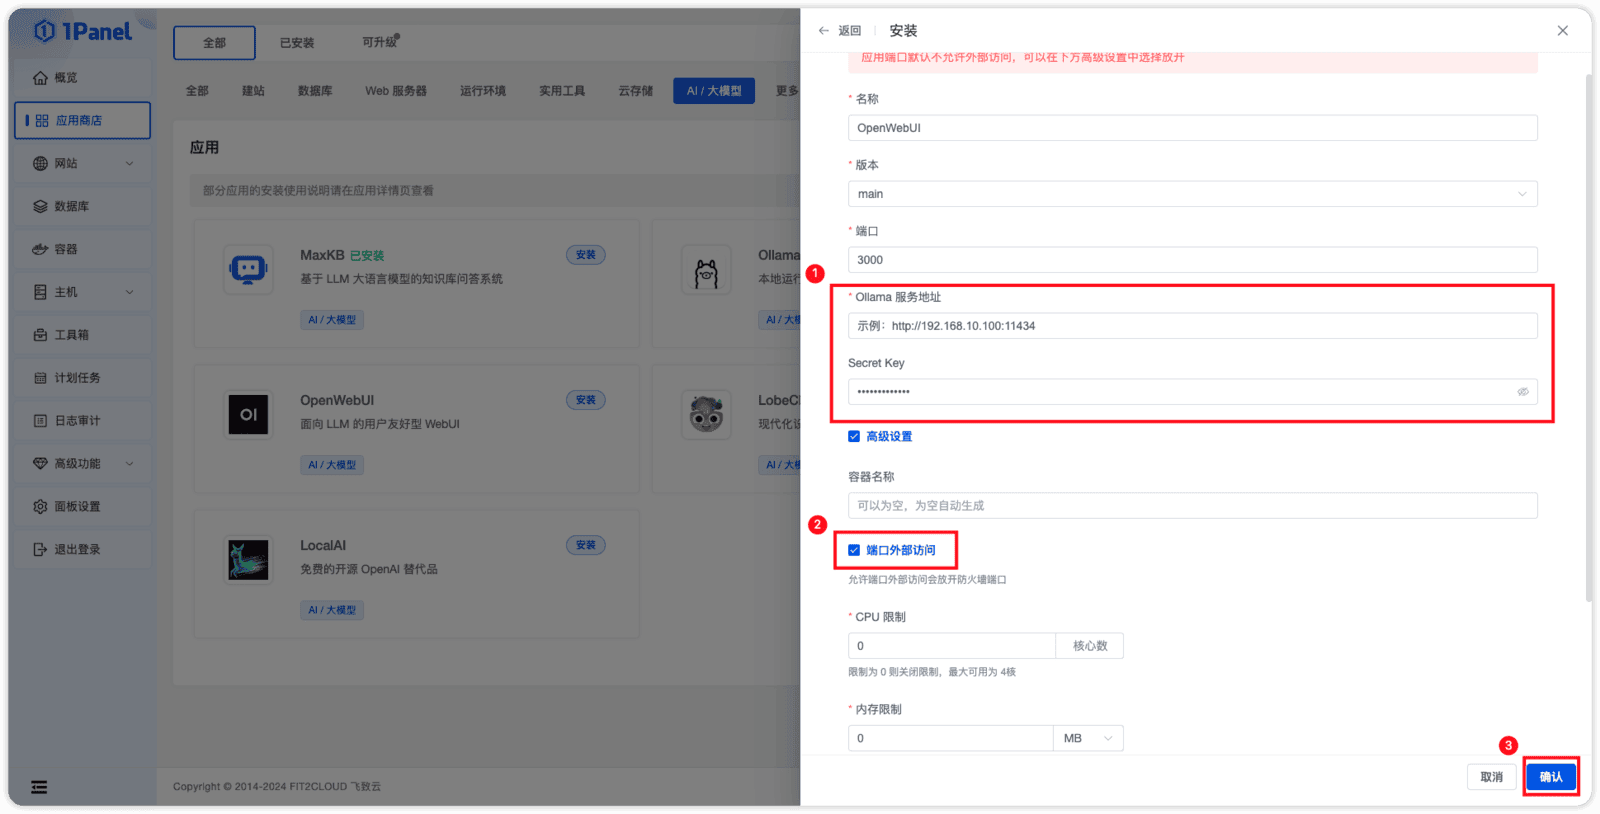
Task: Open 容器 in the sidebar
Action: coord(82,249)
